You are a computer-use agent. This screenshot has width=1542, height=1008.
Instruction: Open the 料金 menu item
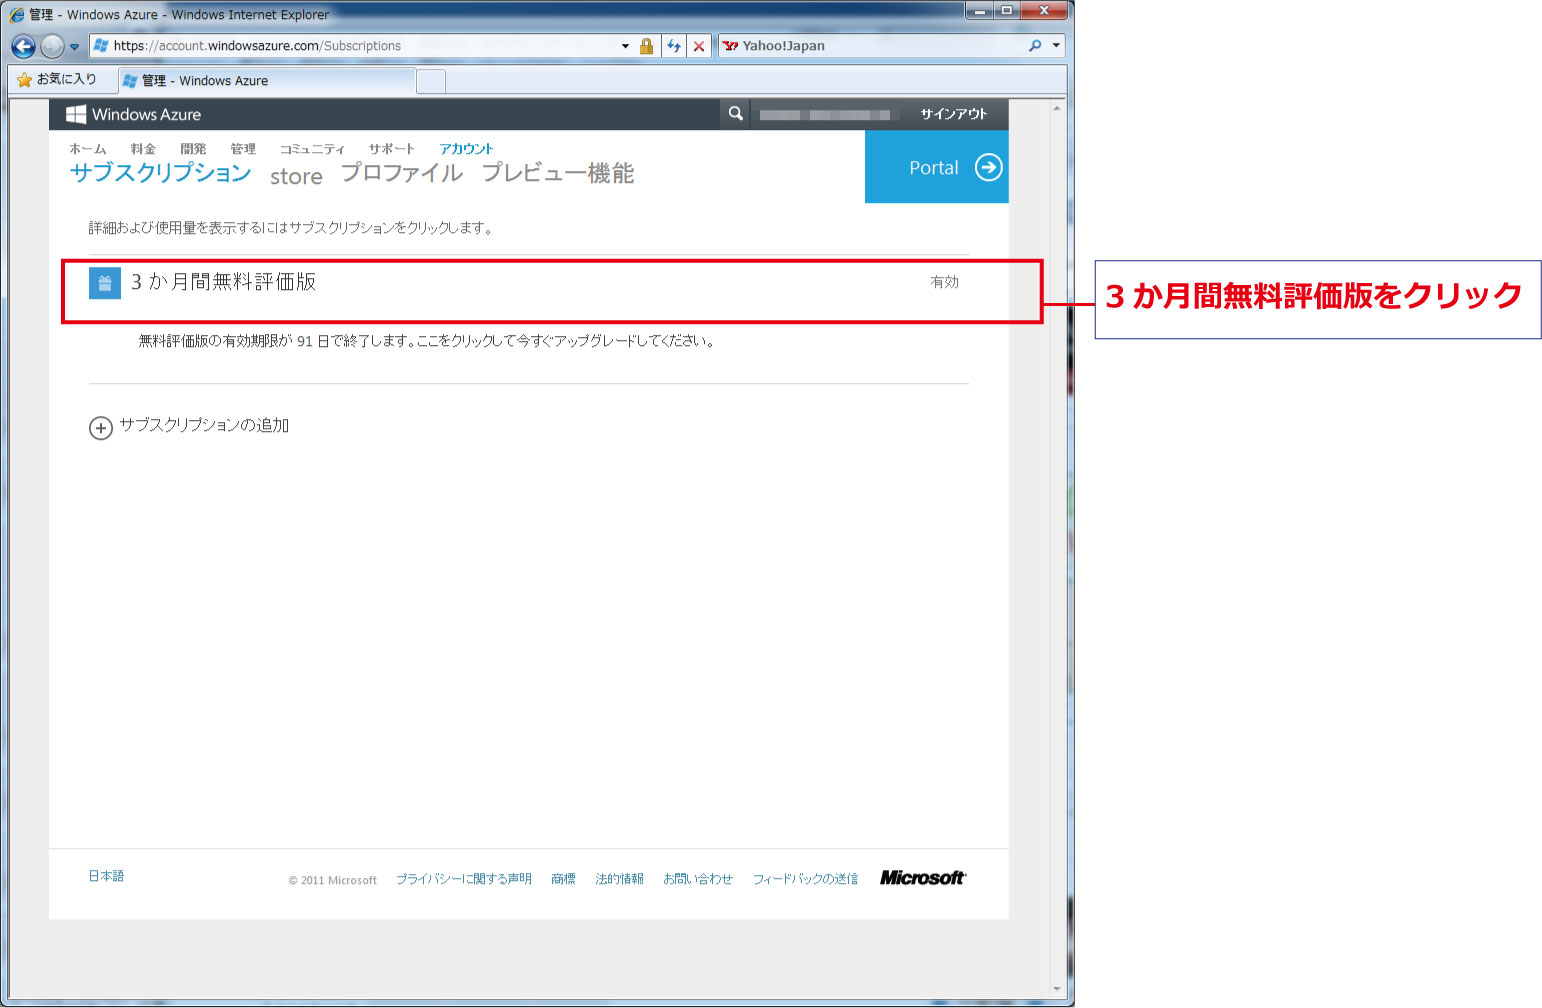coord(143,149)
